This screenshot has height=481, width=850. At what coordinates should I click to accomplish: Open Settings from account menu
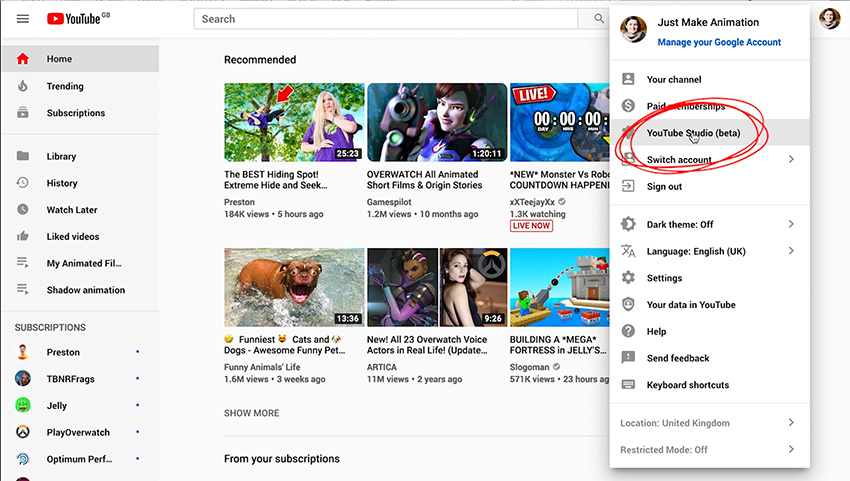coord(710,278)
